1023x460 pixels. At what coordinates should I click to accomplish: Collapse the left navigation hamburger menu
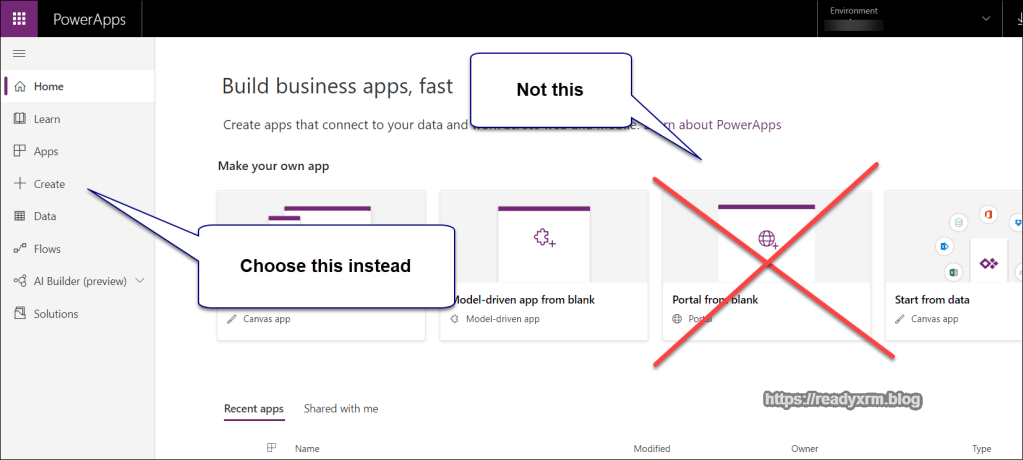point(19,53)
